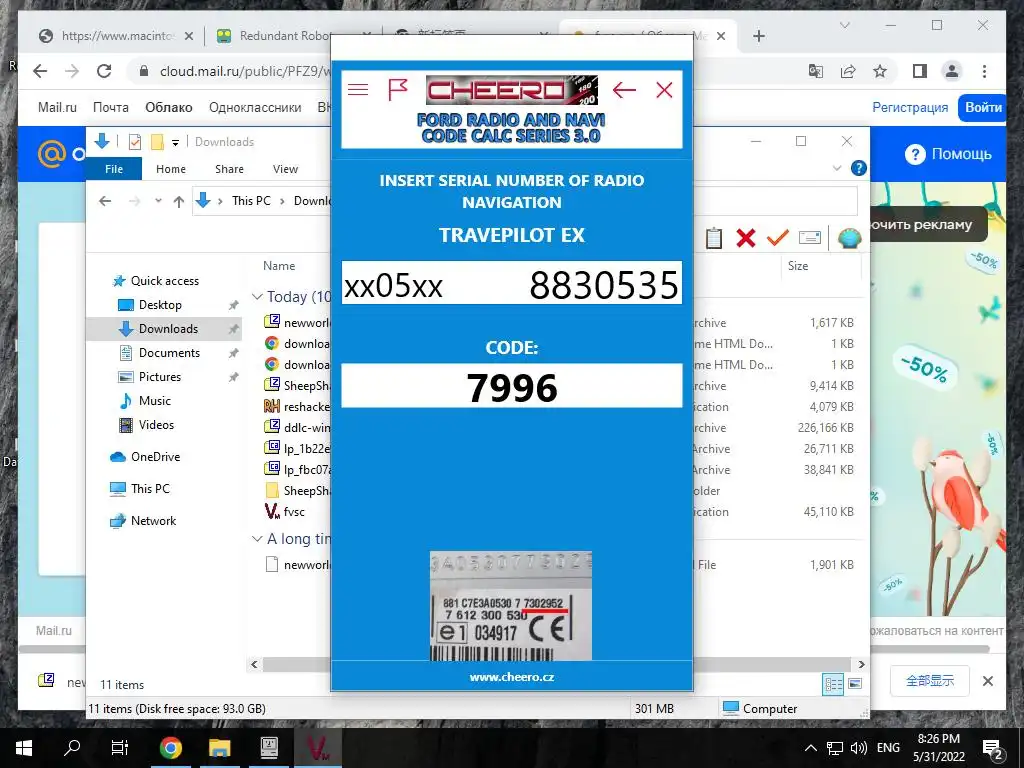Go back in Explorer navigation
1024x768 pixels.
point(104,201)
